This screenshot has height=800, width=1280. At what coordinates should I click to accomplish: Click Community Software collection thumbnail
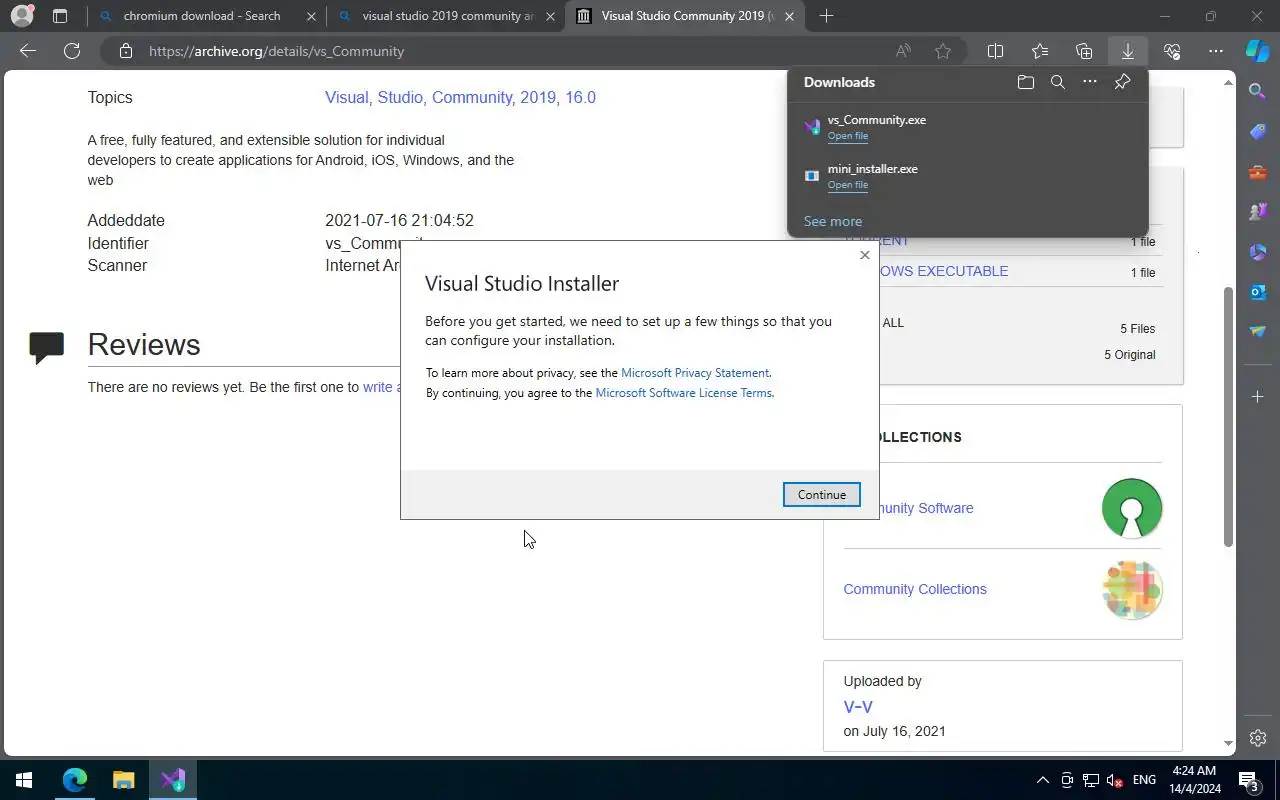click(x=1132, y=508)
